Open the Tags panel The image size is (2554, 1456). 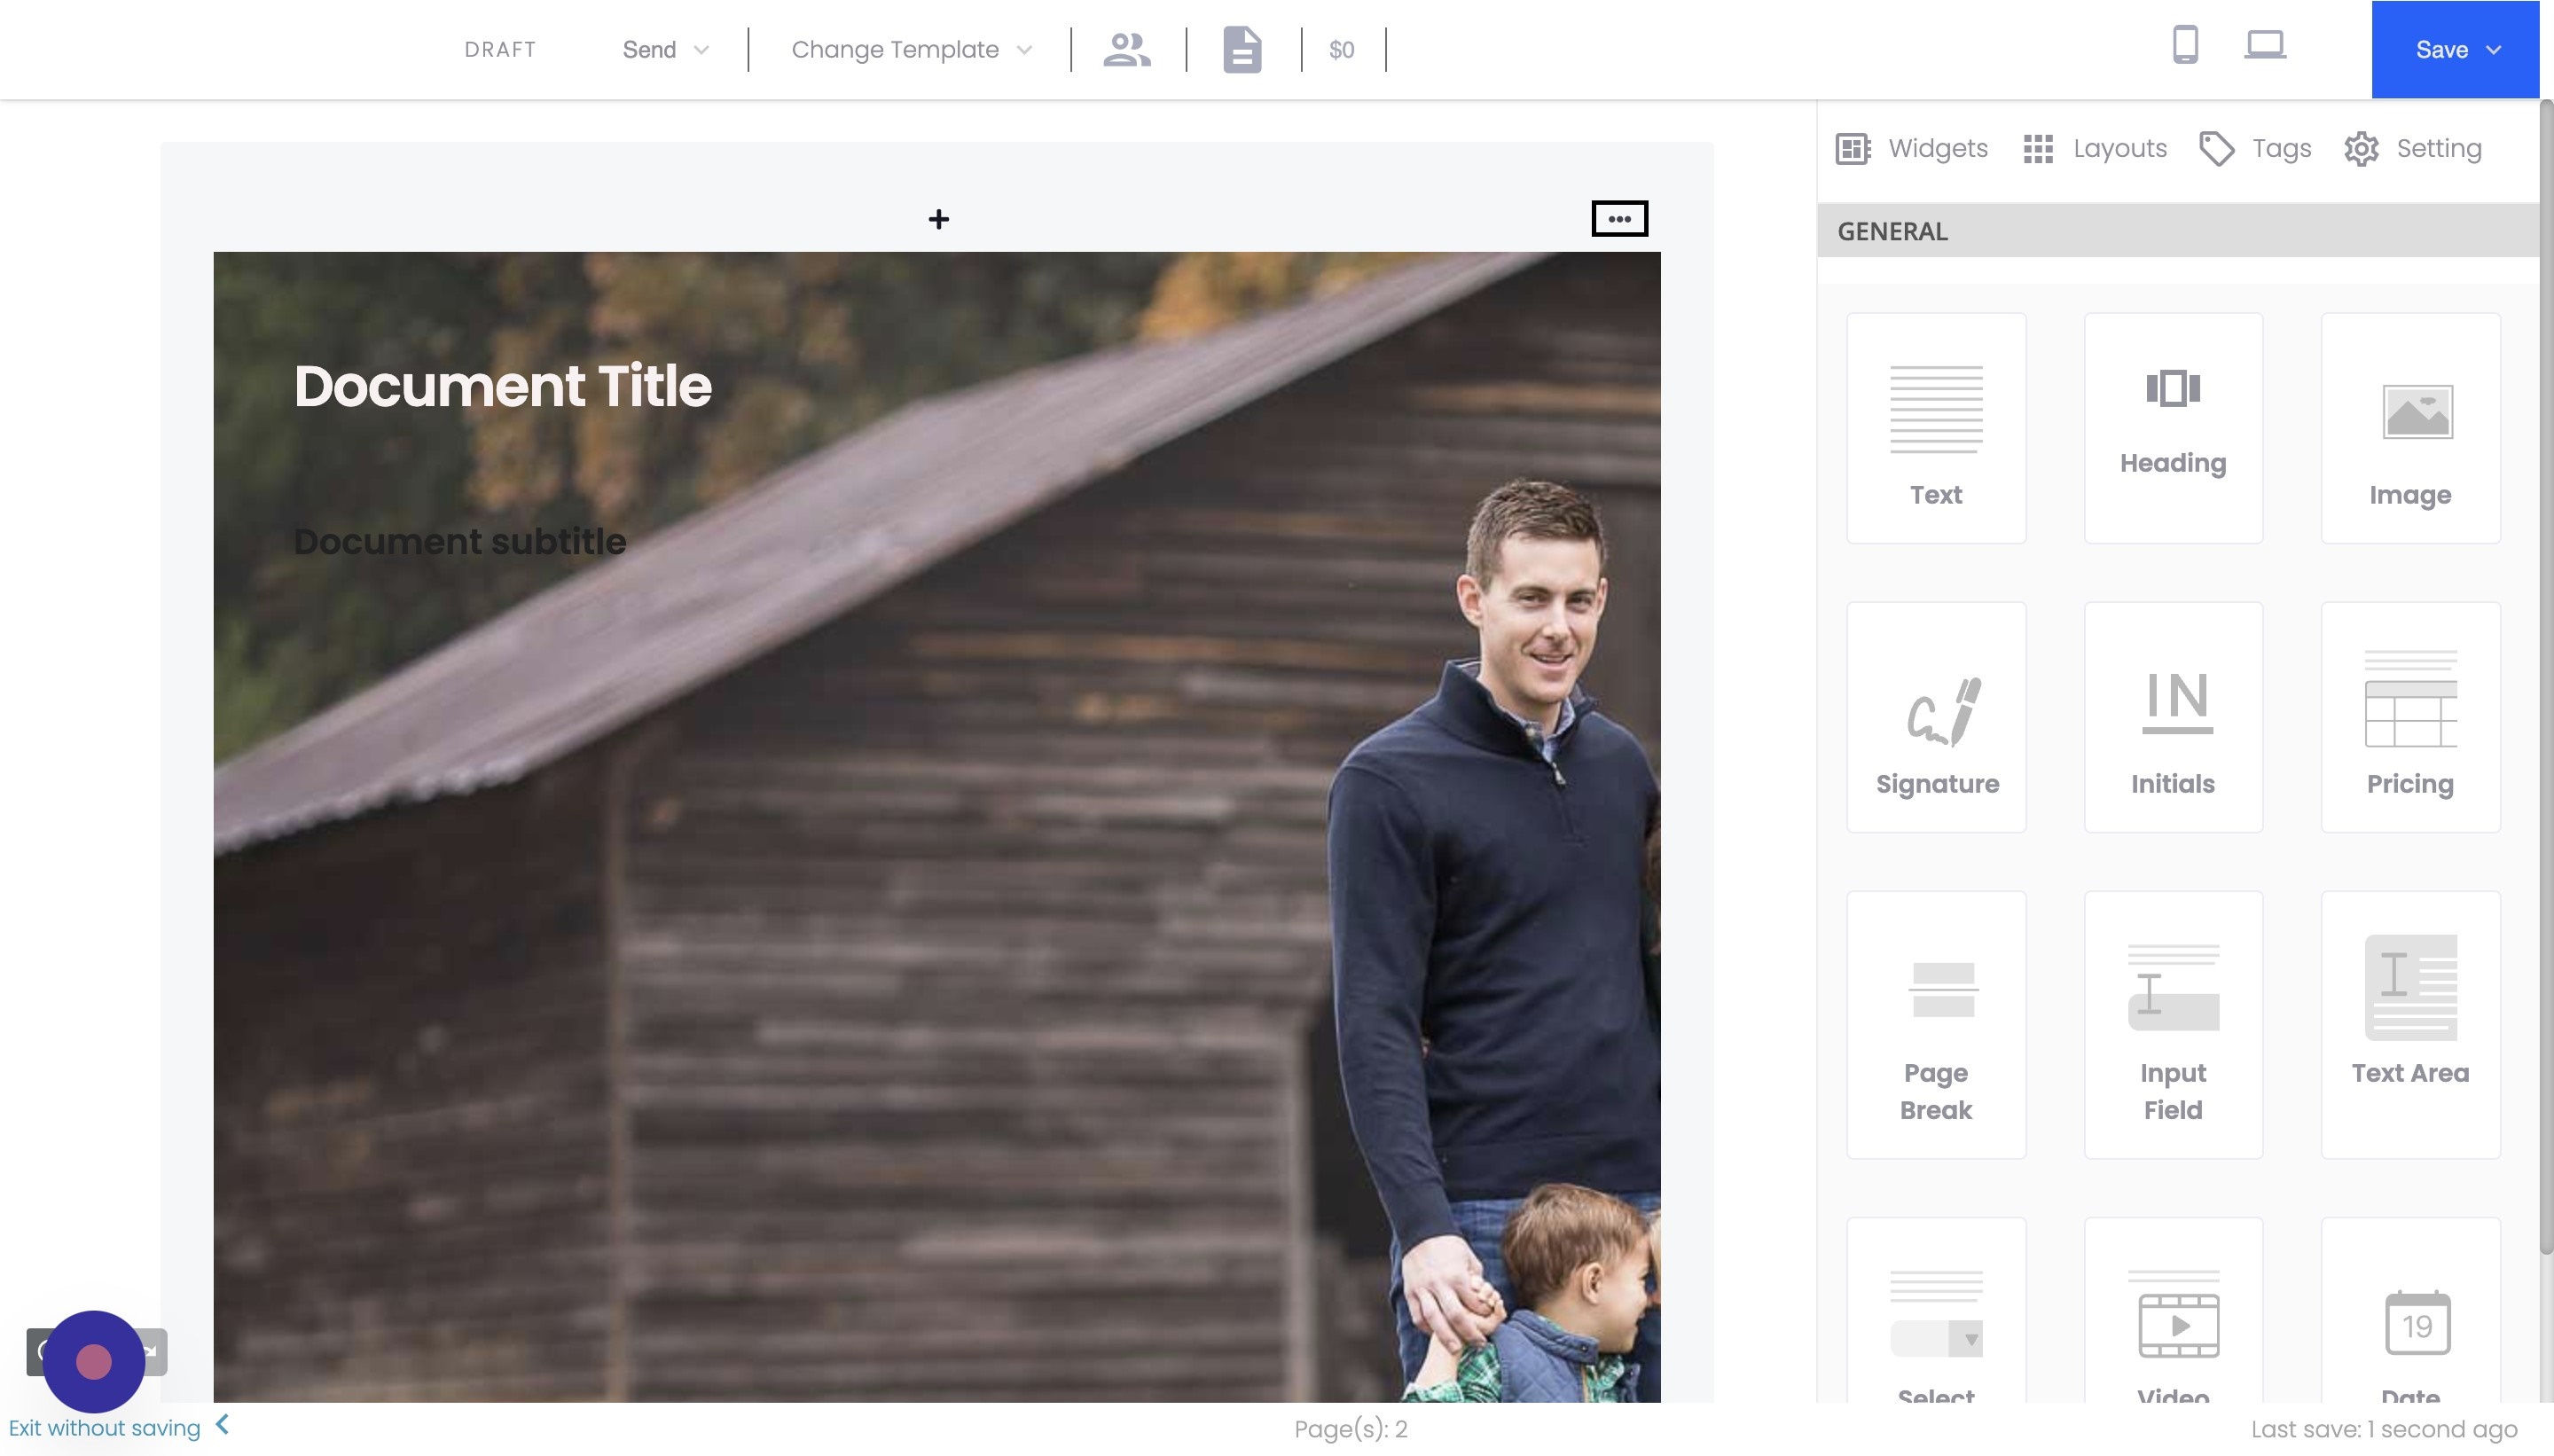[x=2254, y=148]
